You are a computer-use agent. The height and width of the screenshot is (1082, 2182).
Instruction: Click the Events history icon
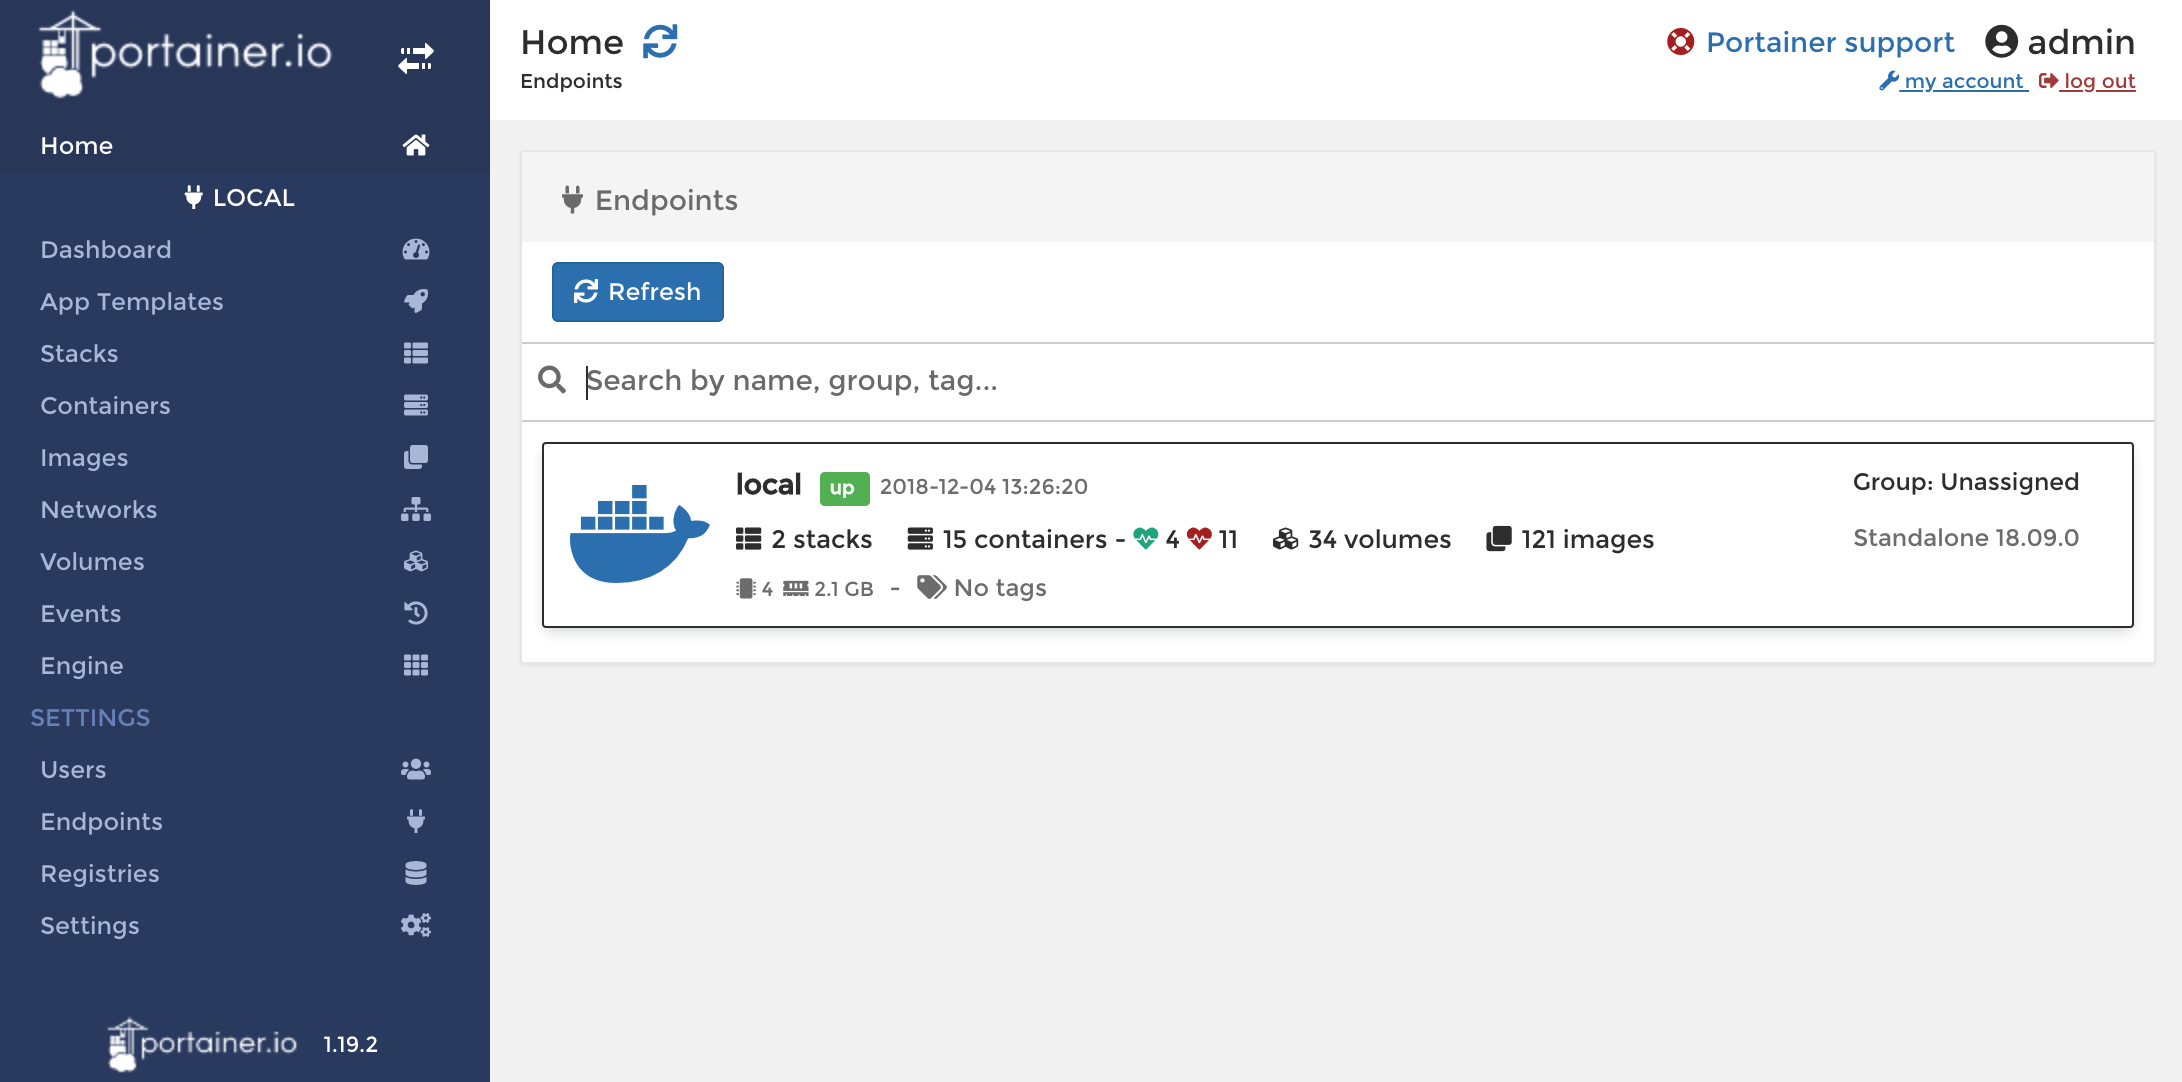point(415,613)
